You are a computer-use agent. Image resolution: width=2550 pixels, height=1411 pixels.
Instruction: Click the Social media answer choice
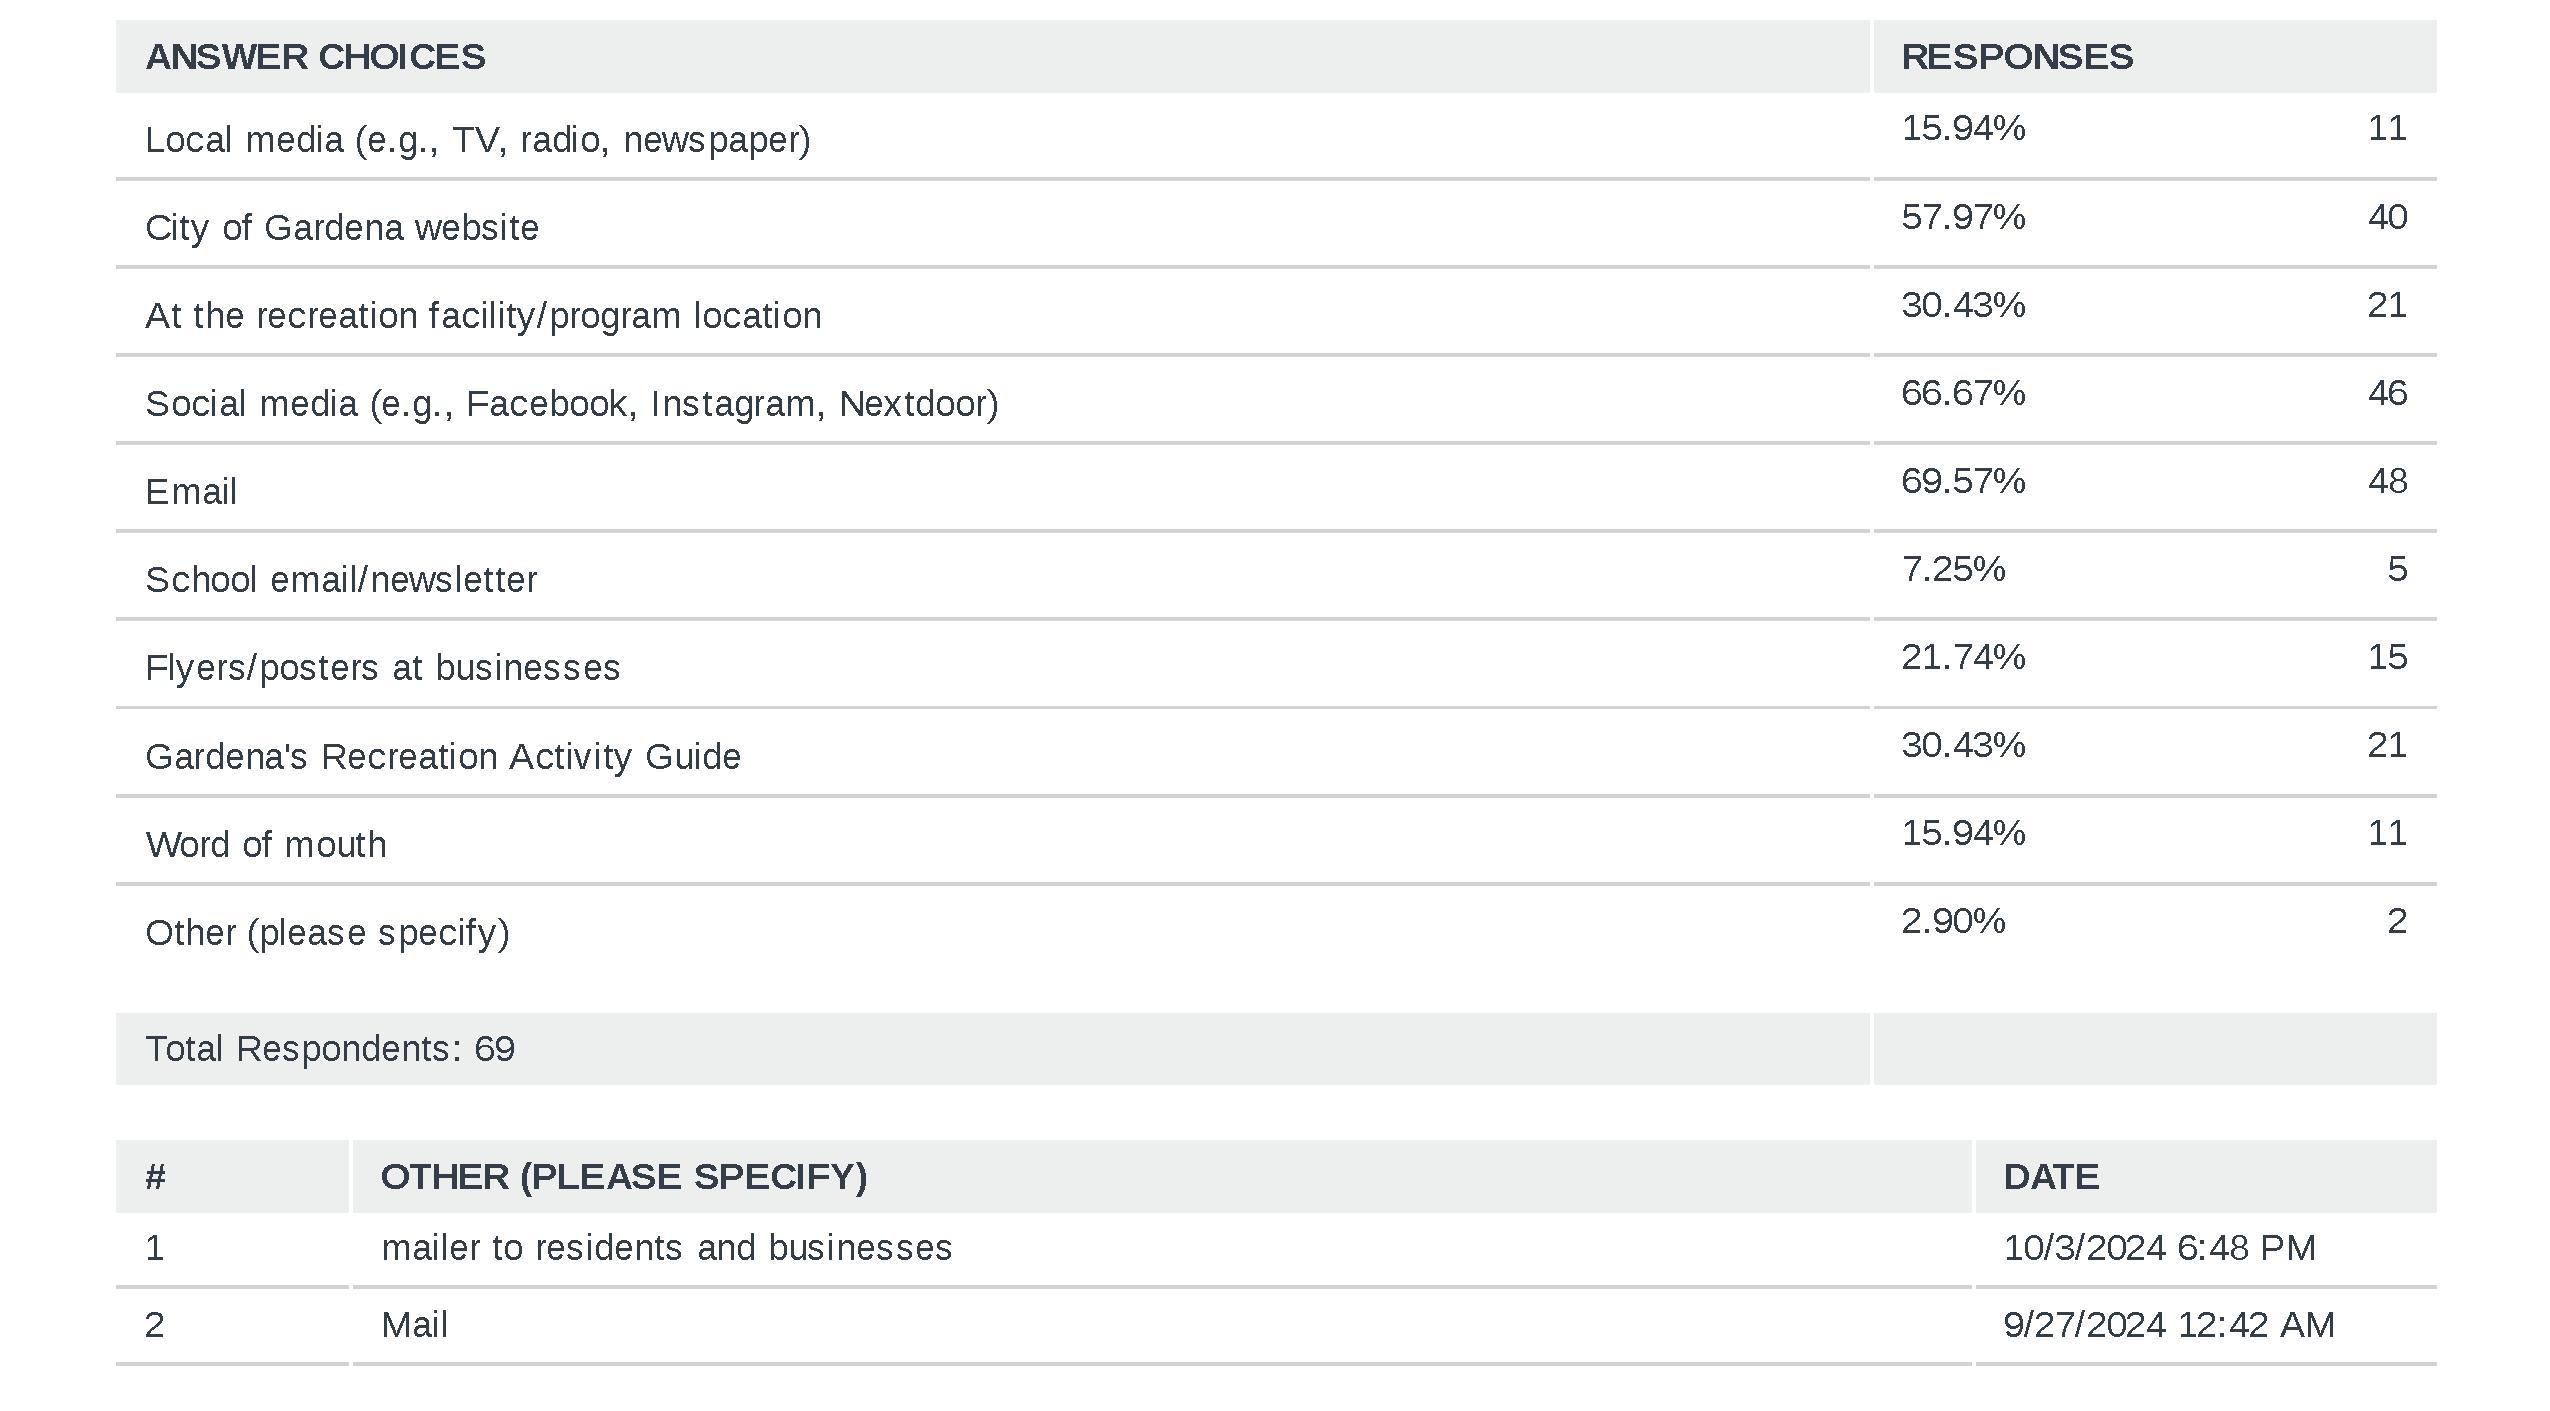point(571,404)
